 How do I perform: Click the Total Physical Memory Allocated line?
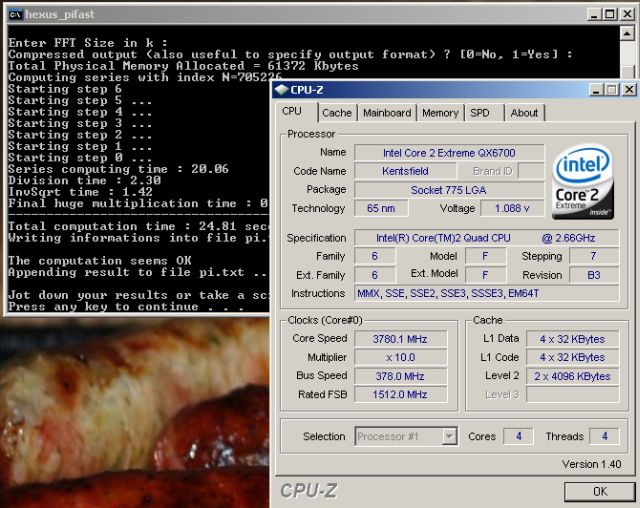(183, 66)
